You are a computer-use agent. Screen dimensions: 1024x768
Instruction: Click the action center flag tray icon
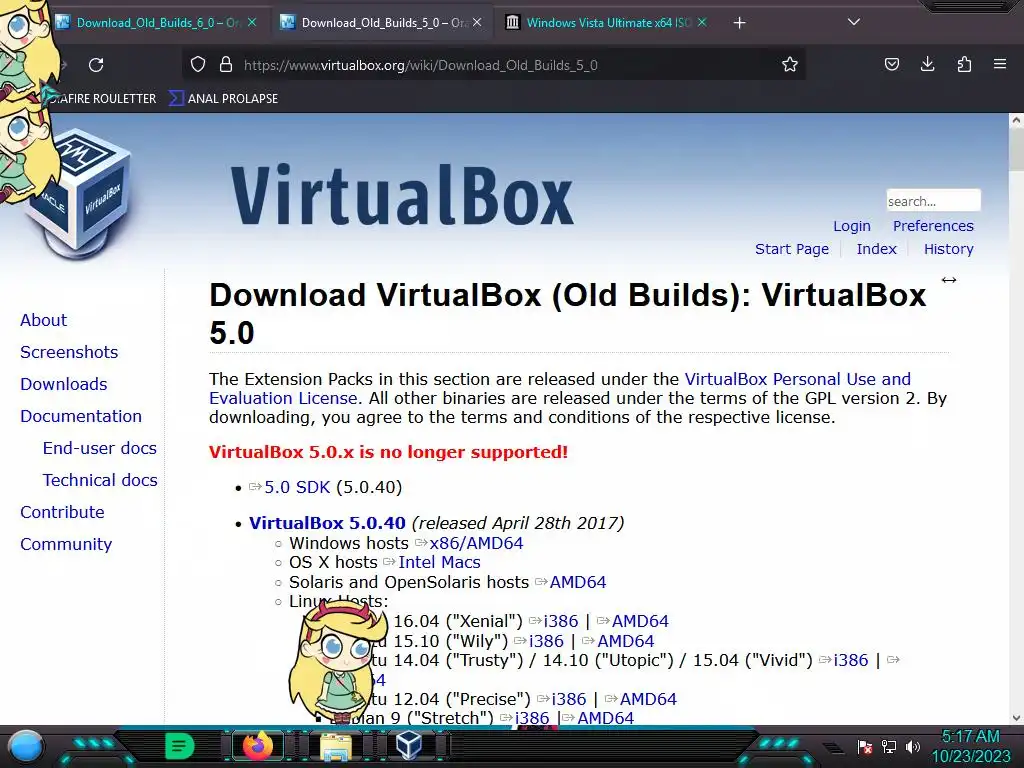tap(865, 747)
